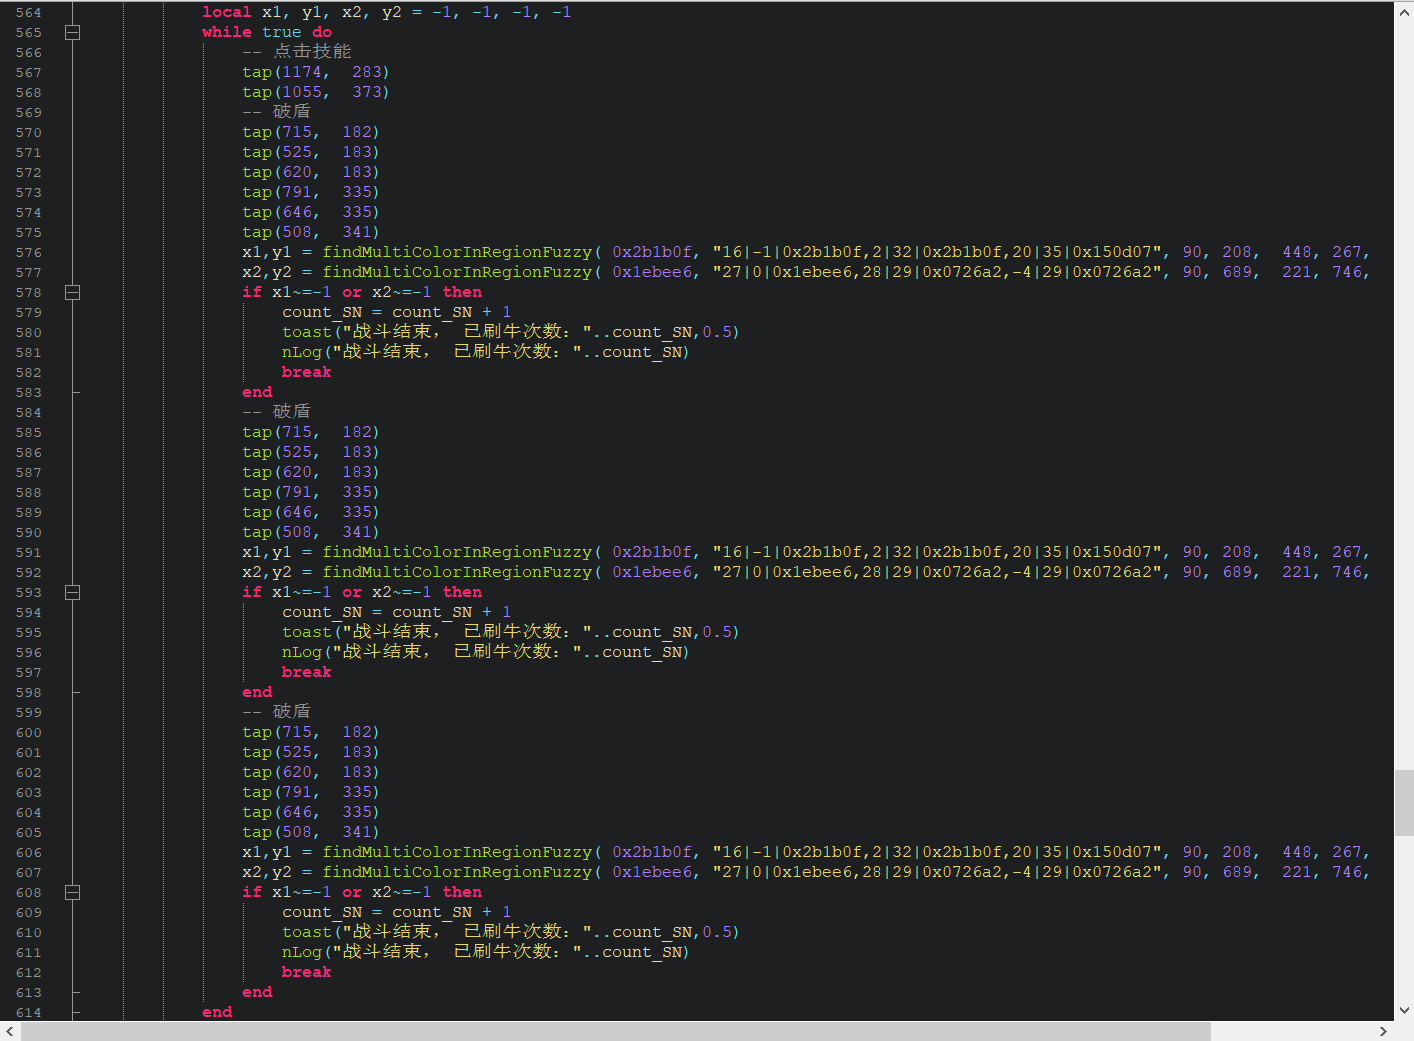Fold the if block at line 593
1414x1041 pixels.
[x=72, y=592]
